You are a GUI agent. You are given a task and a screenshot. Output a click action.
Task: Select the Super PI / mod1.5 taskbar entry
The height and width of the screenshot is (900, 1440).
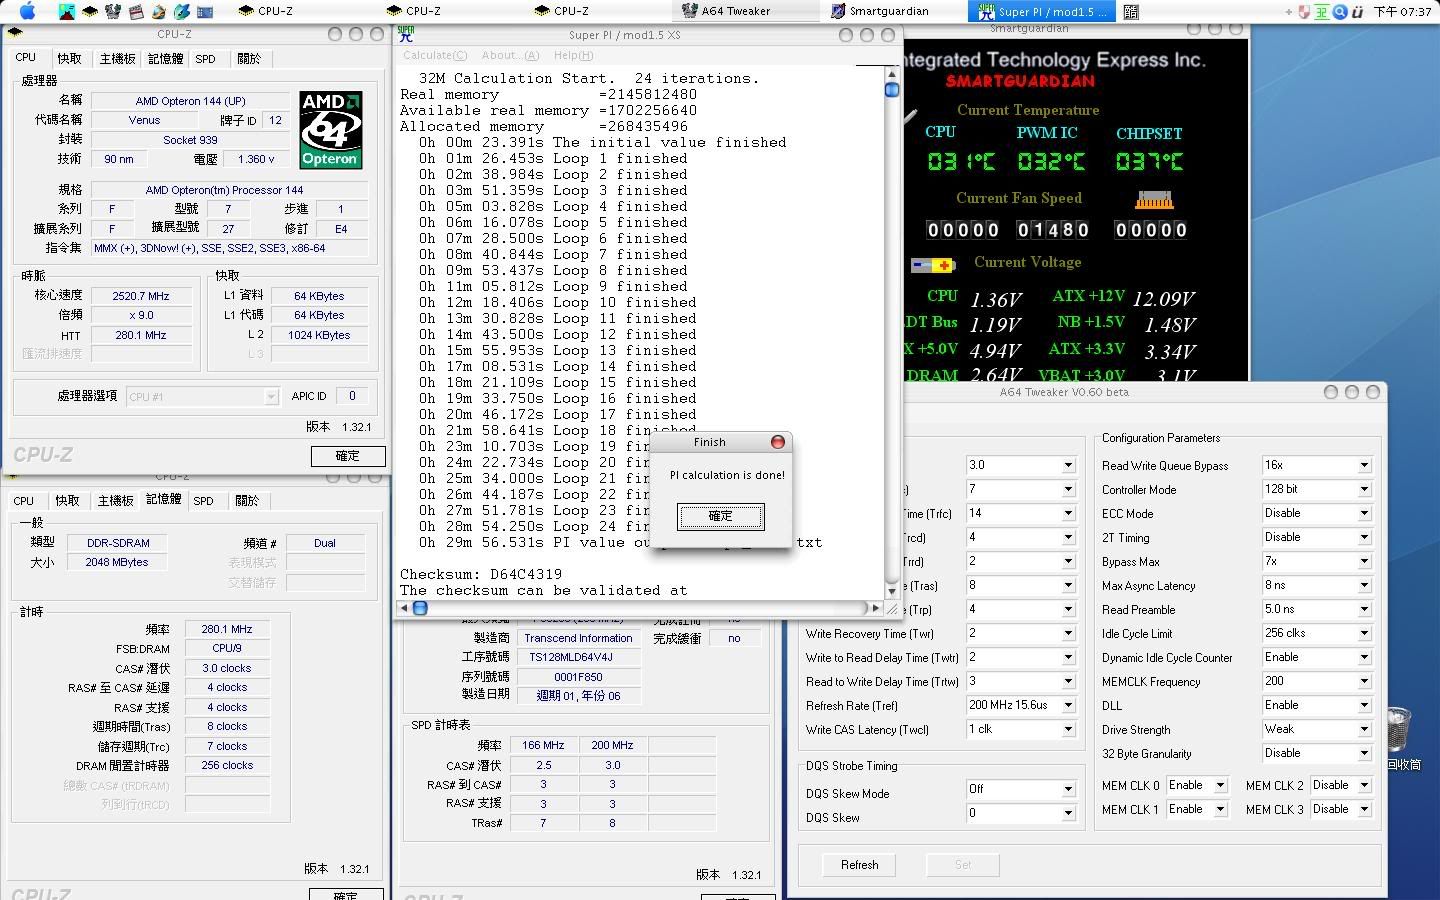[x=1042, y=11]
